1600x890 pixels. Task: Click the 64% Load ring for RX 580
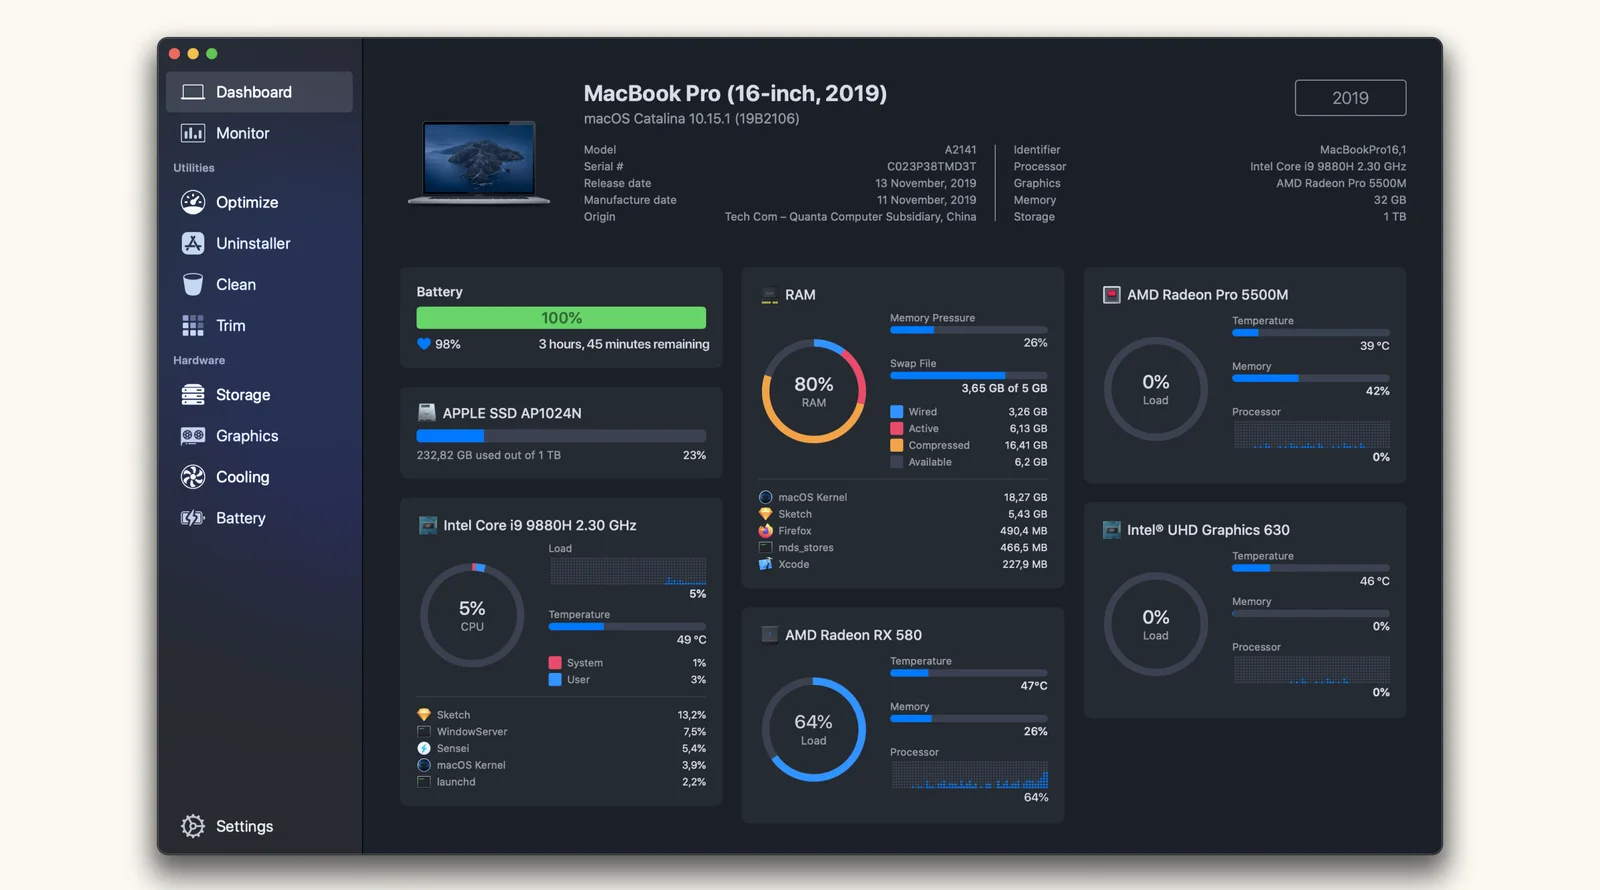point(814,730)
